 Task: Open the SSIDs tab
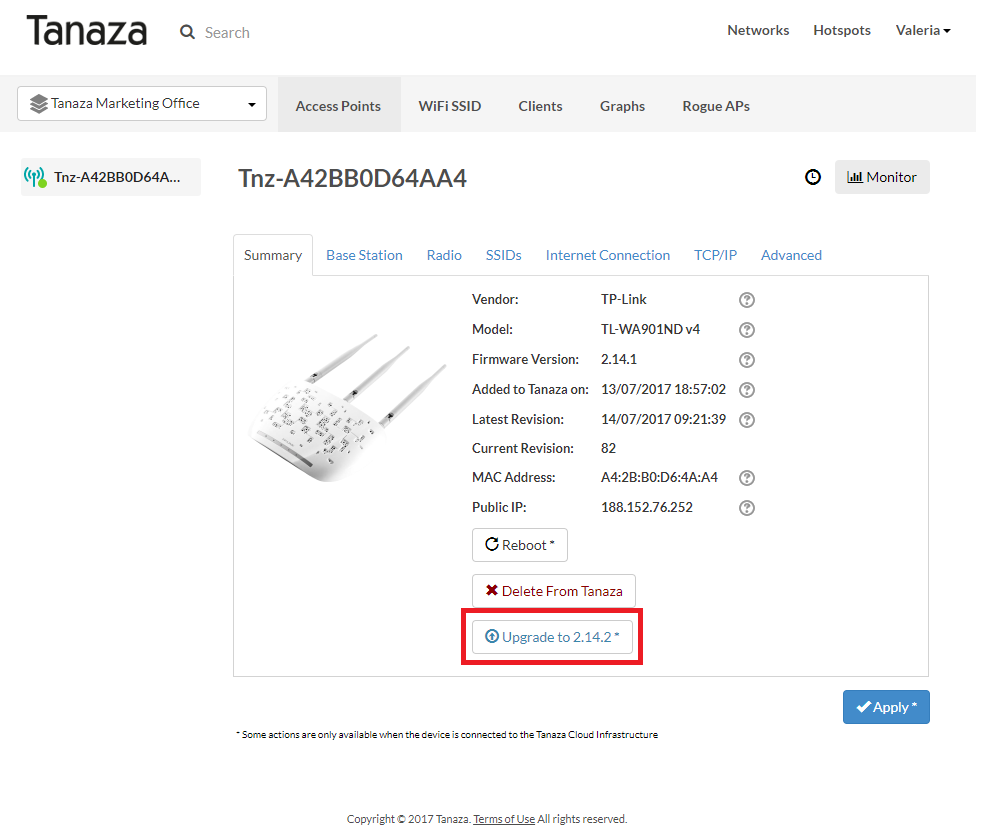click(x=504, y=255)
